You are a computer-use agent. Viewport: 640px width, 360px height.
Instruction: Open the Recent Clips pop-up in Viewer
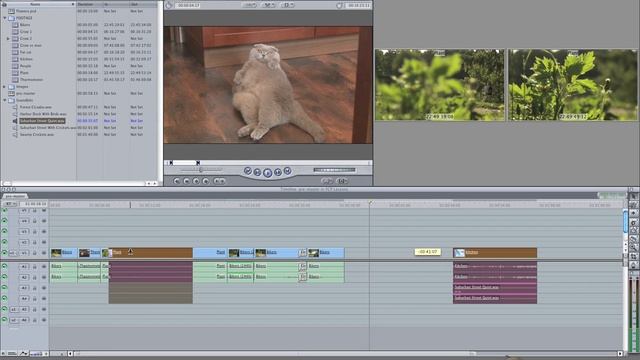[327, 181]
